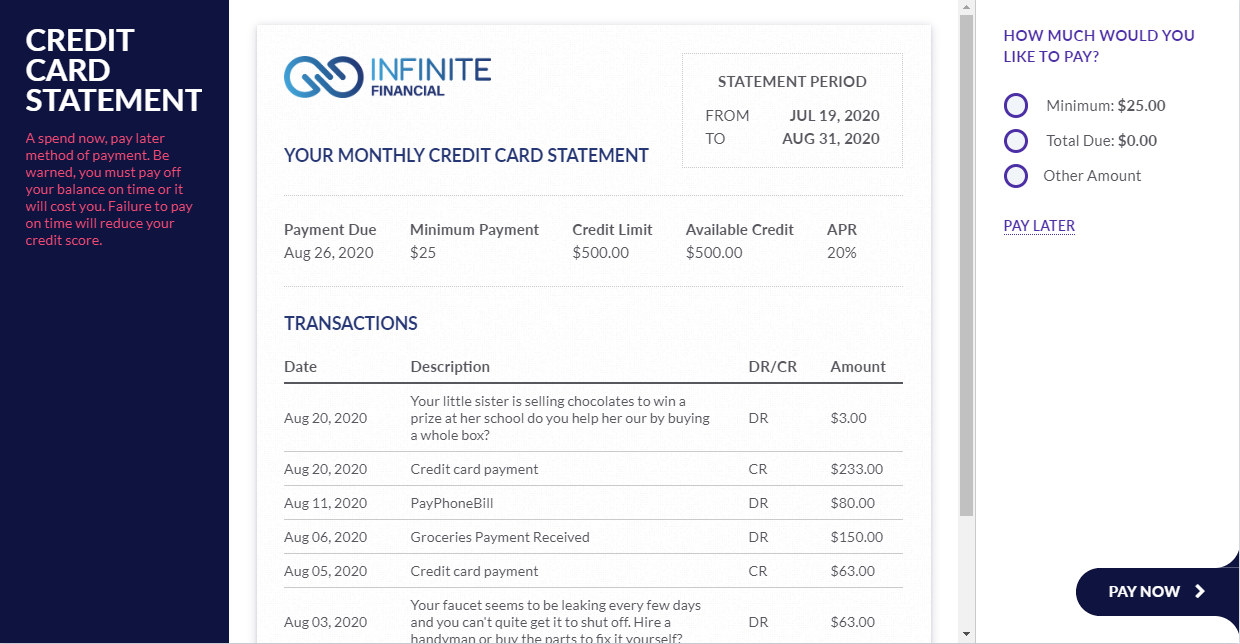Click the CR label for $63.00 payment
The image size is (1240, 644).
tap(757, 571)
